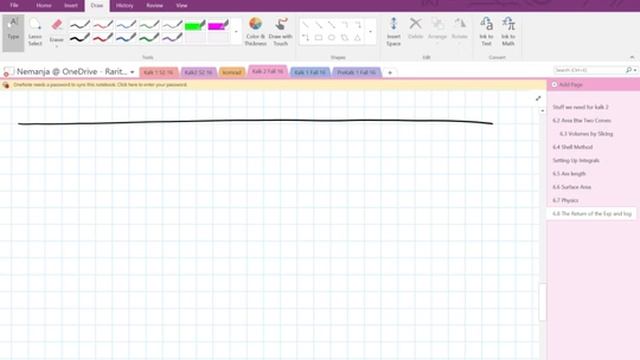Open the purple Kalk2 S2 16 section tab

(198, 72)
